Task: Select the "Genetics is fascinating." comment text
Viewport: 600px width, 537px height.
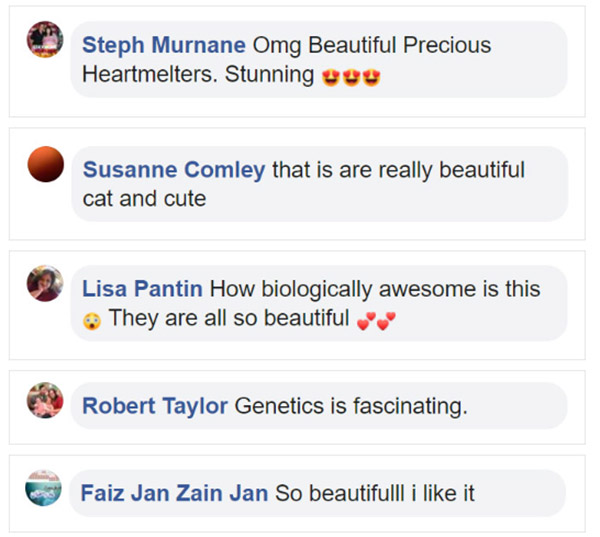Action: pyautogui.click(x=351, y=406)
